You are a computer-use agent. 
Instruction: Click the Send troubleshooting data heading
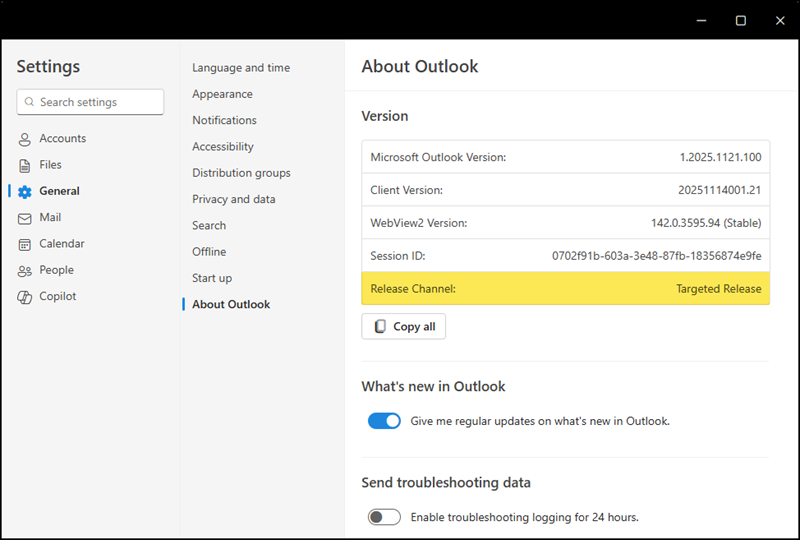446,482
